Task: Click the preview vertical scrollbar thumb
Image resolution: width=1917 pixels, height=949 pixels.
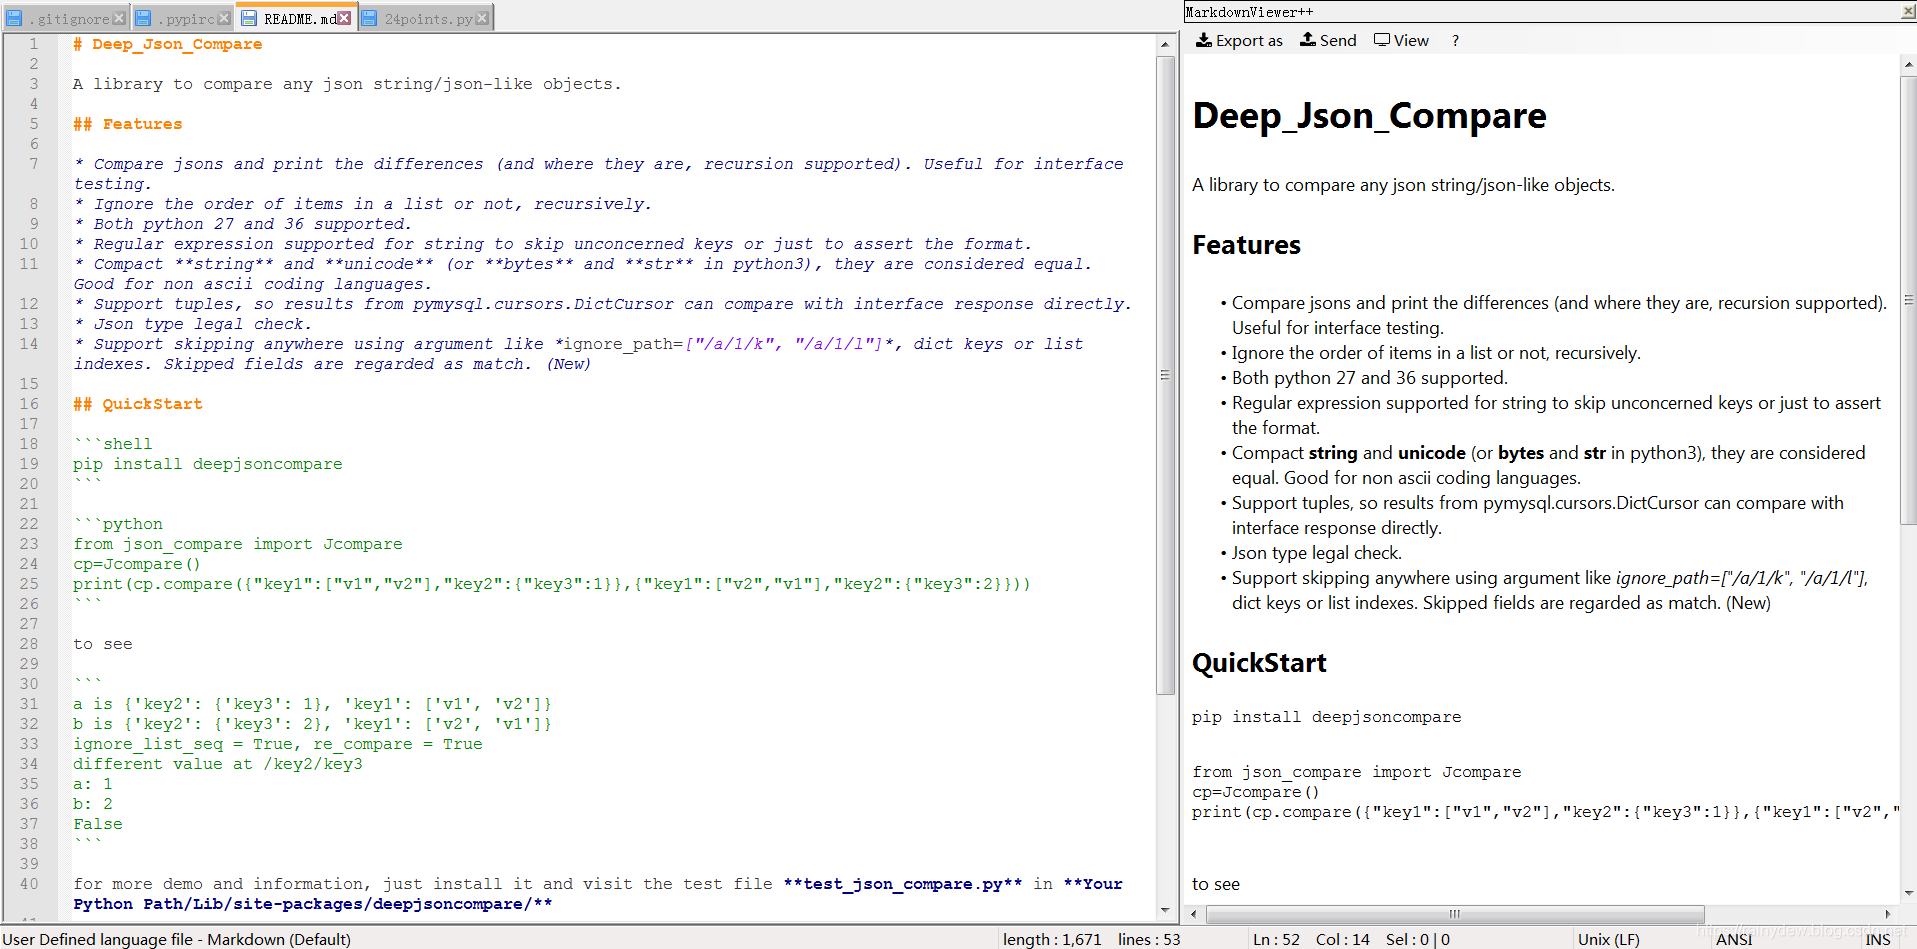Action: (1908, 300)
